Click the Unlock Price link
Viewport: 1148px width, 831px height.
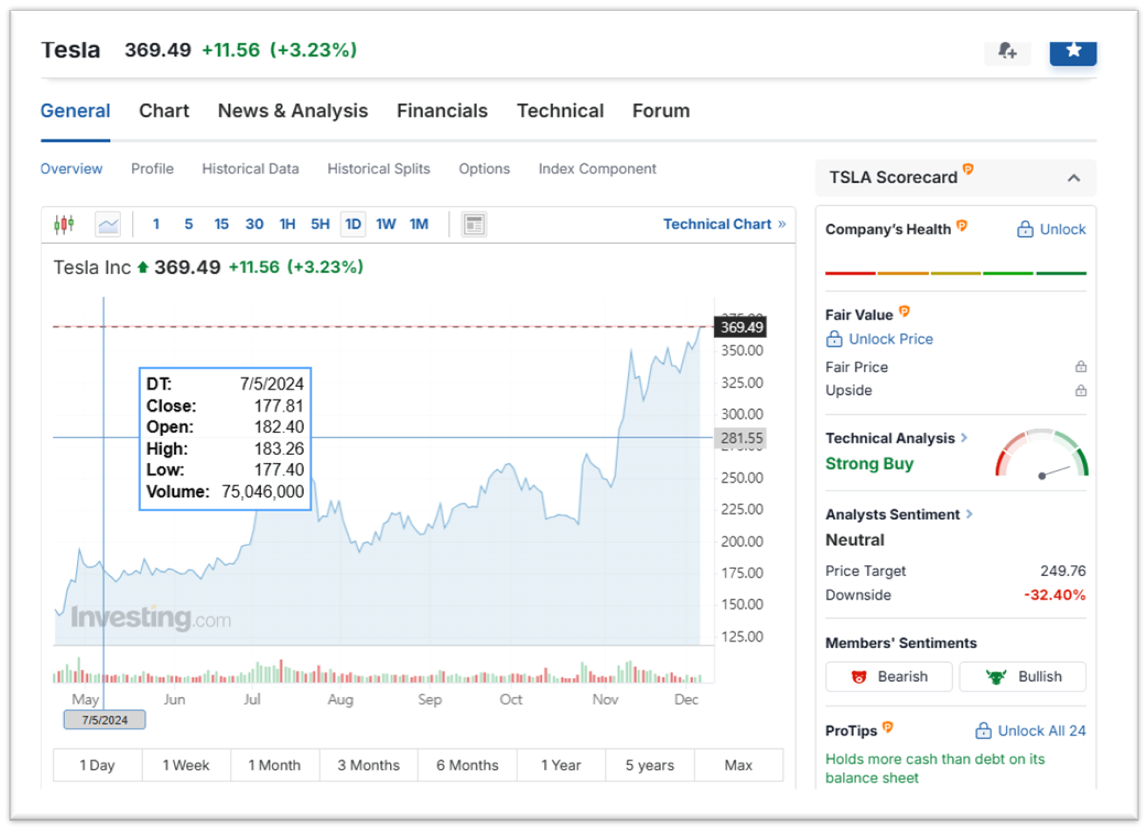click(890, 339)
